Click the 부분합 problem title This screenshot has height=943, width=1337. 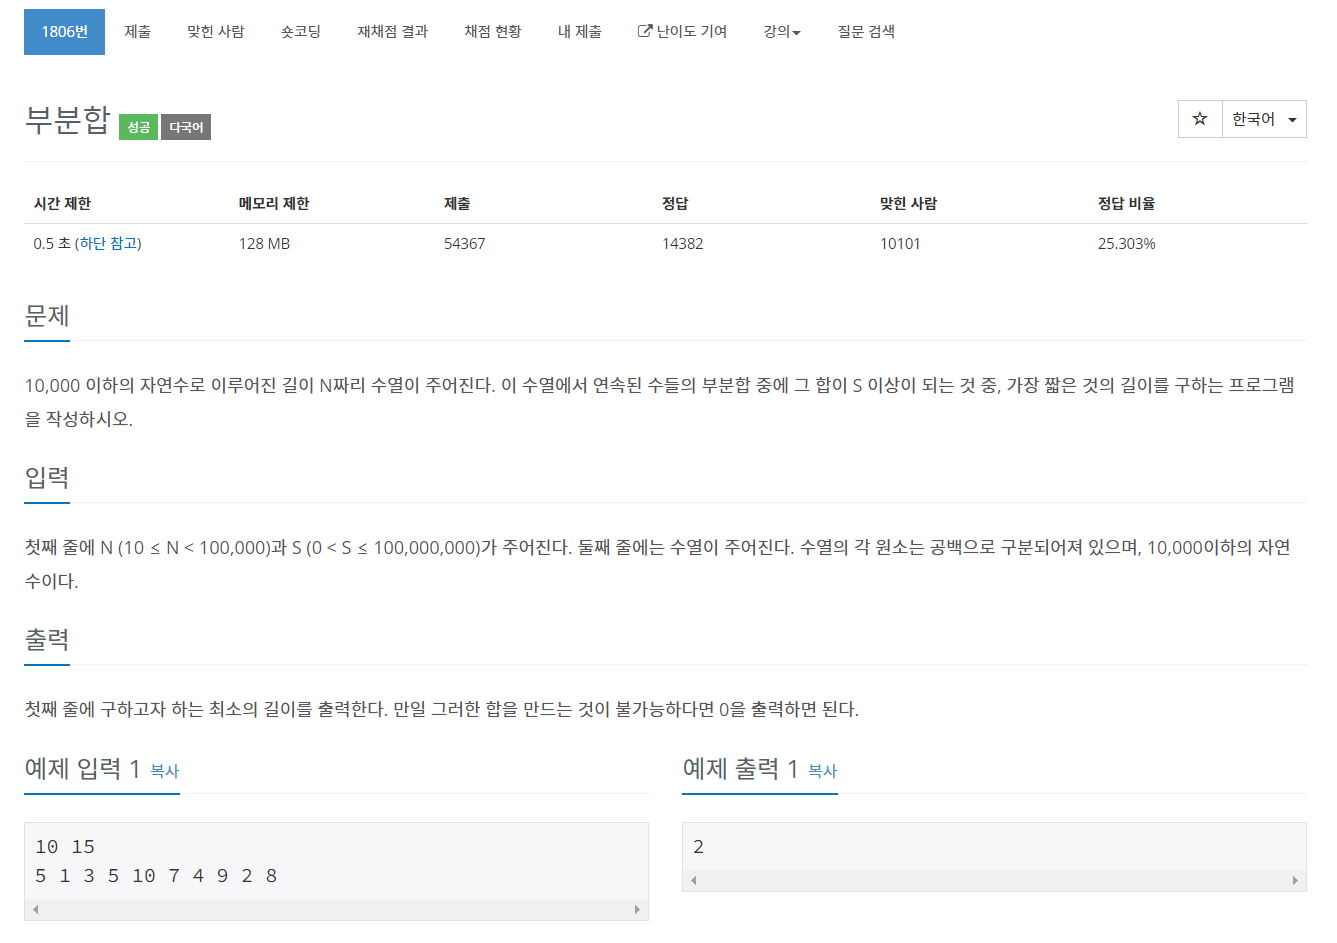(x=68, y=120)
